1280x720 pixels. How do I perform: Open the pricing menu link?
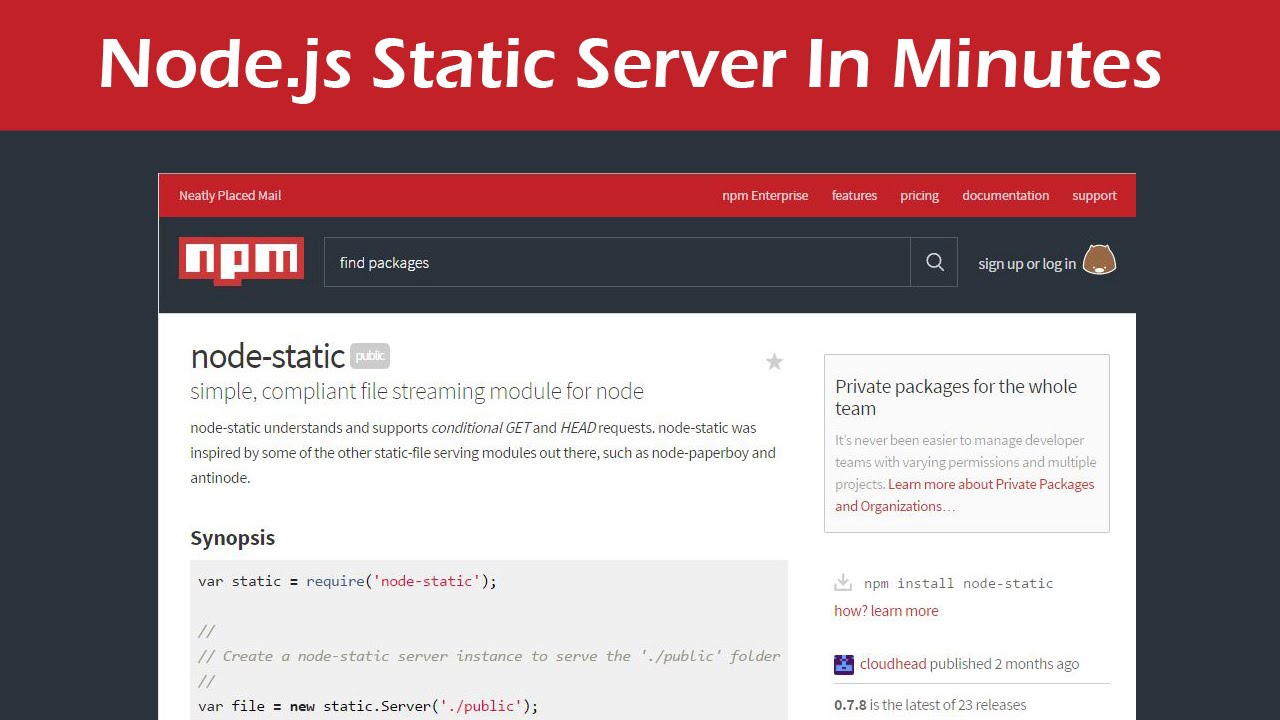point(919,196)
